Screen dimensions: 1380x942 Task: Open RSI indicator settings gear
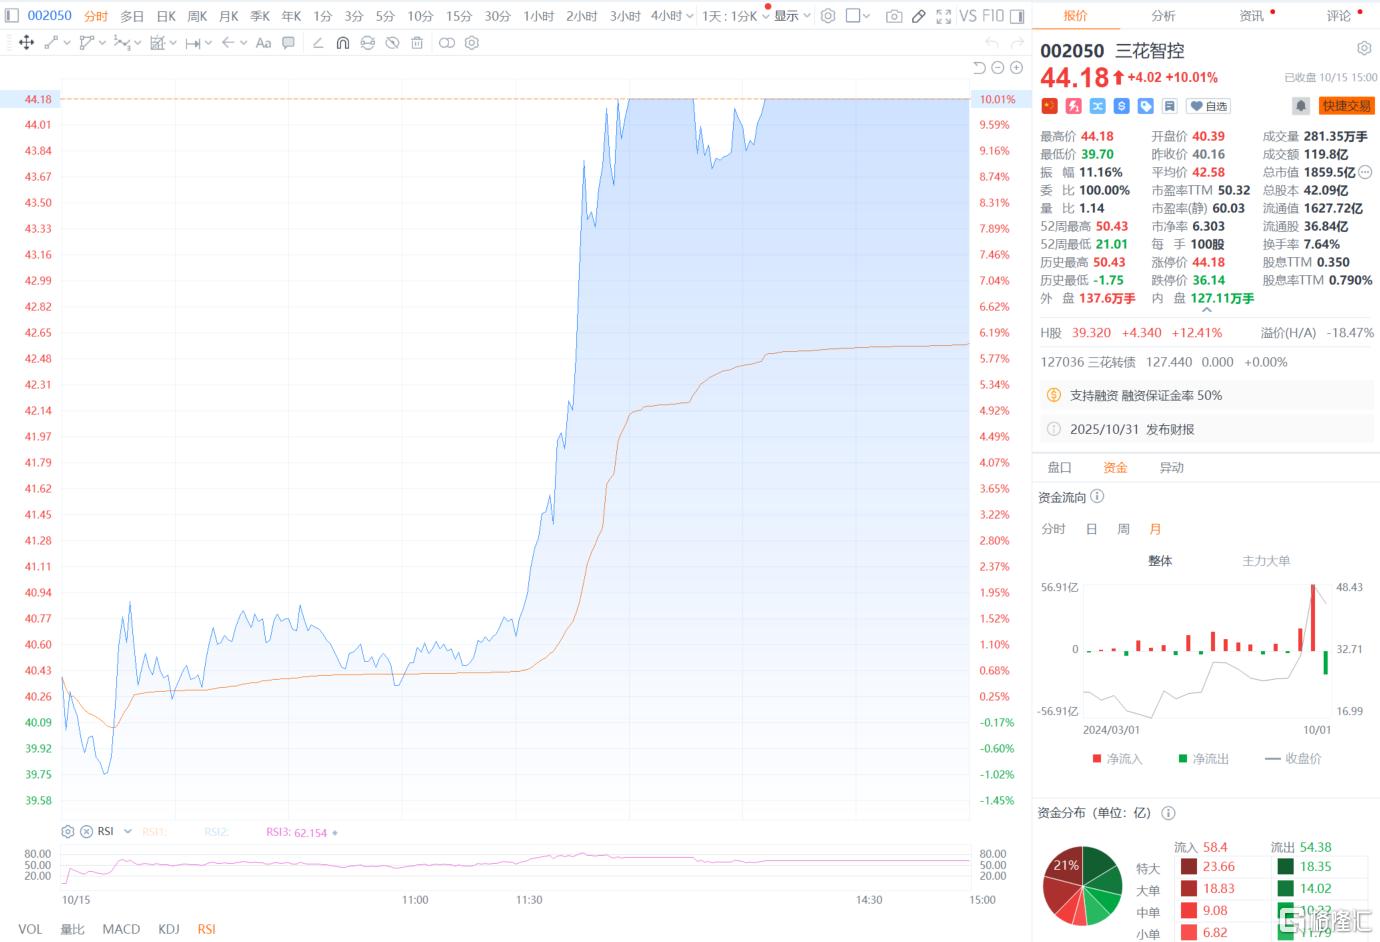coord(68,831)
